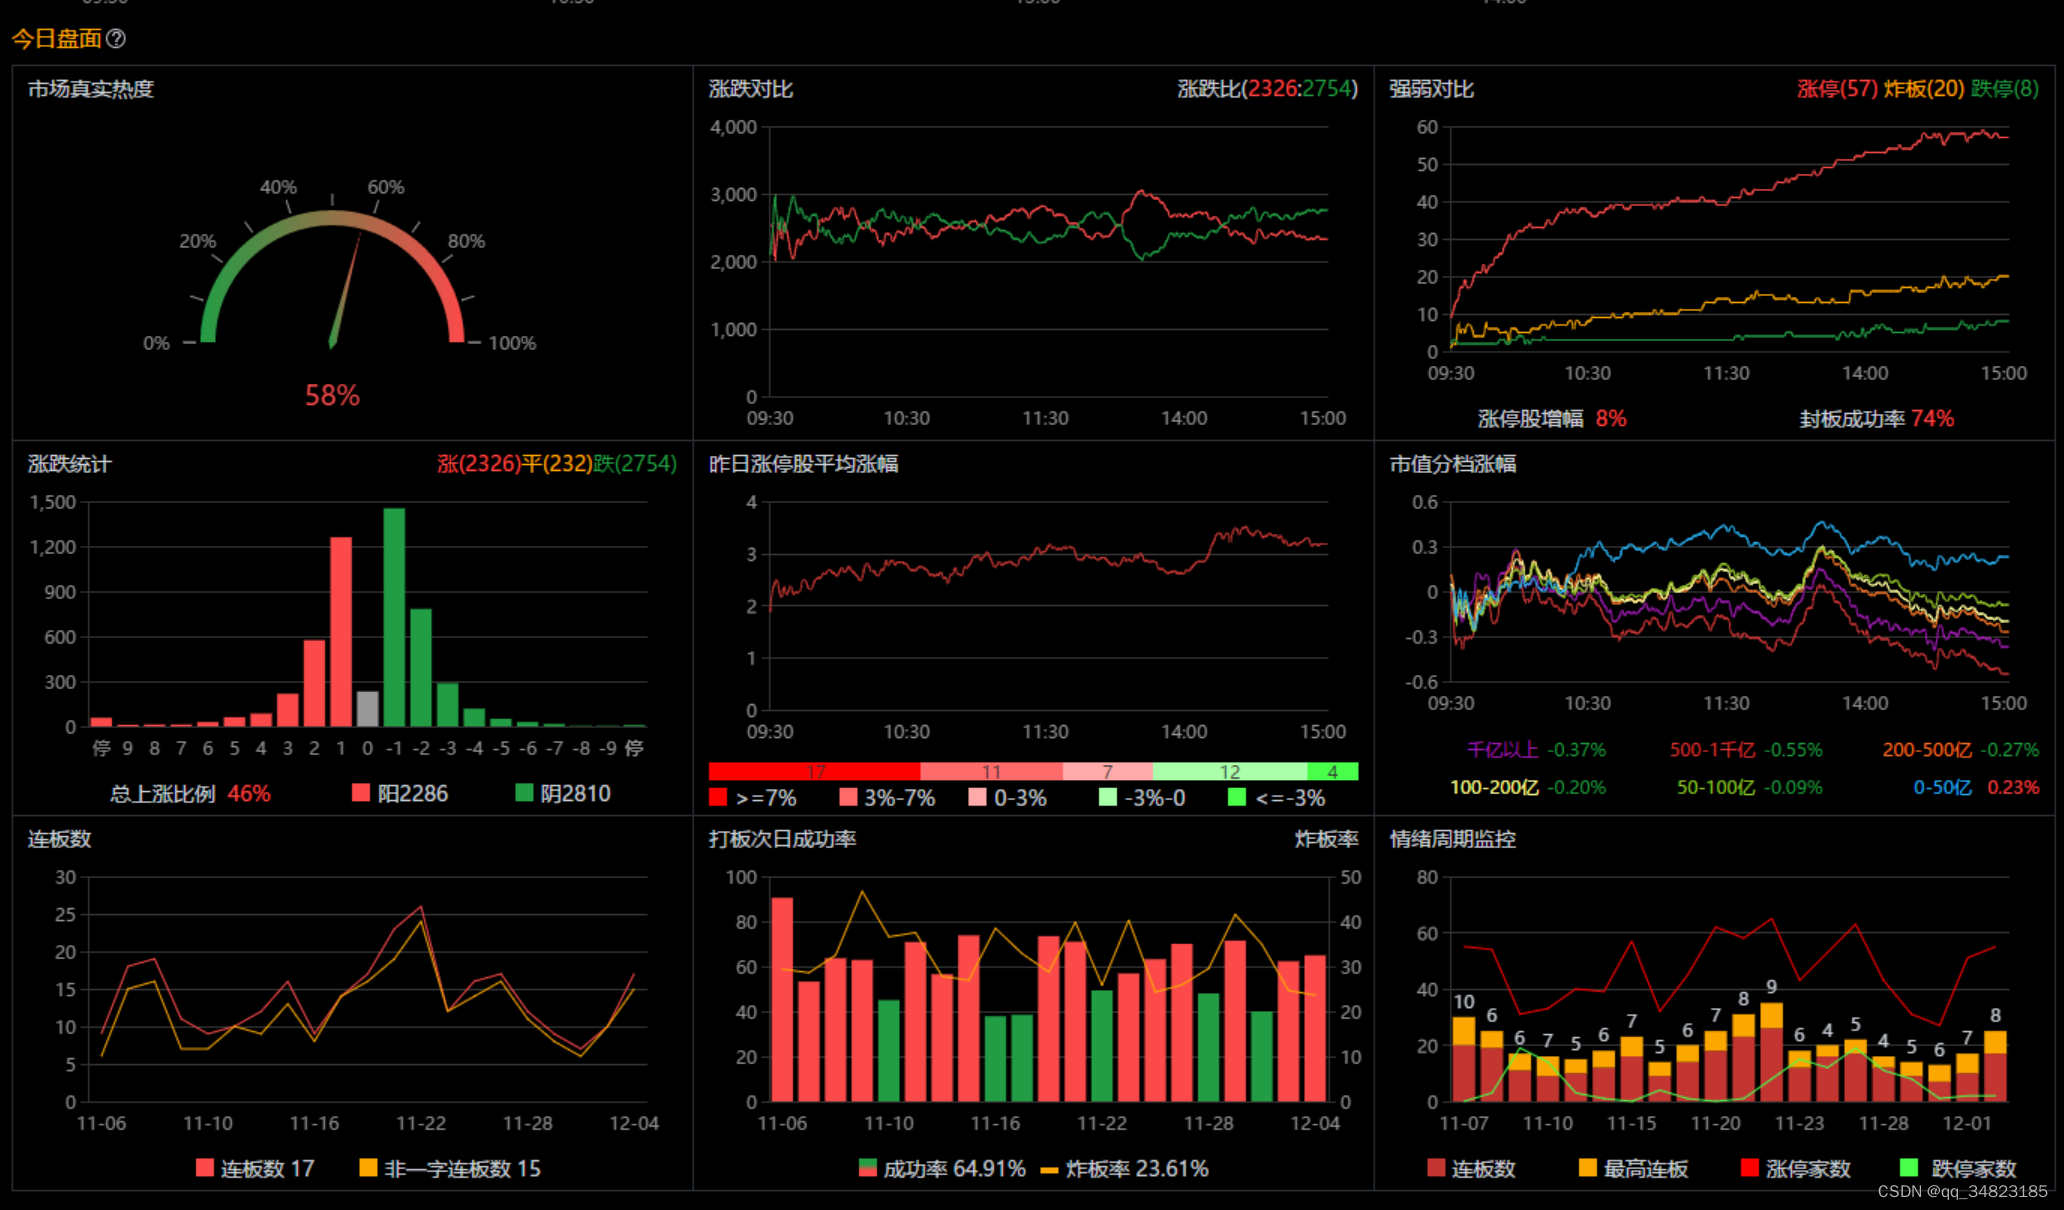The image size is (2064, 1210).
Task: Click the 炸板(20) label
Action: pyautogui.click(x=1924, y=89)
